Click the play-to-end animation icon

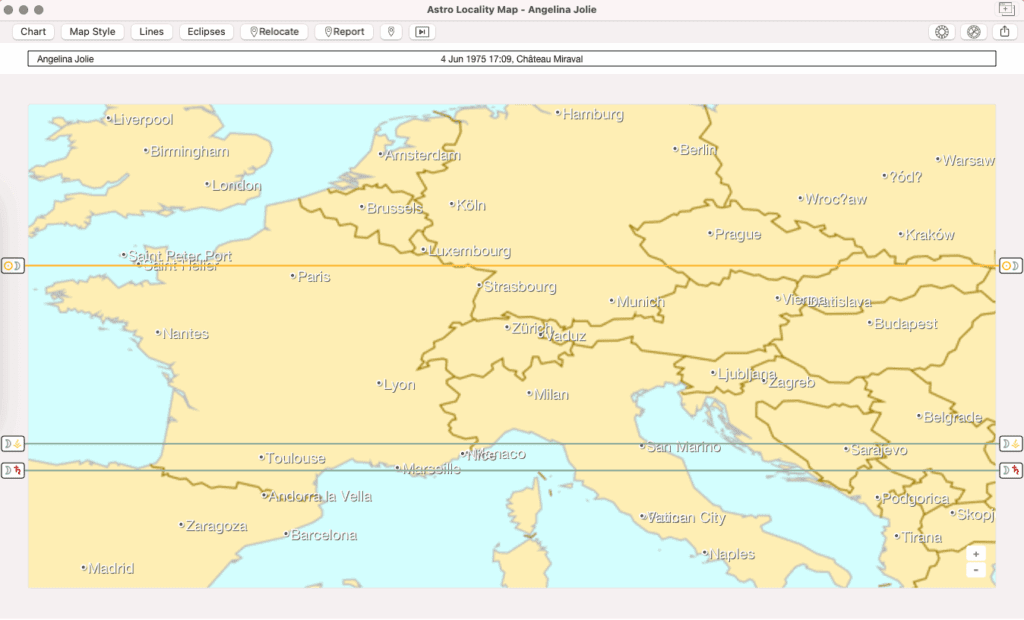coord(422,32)
